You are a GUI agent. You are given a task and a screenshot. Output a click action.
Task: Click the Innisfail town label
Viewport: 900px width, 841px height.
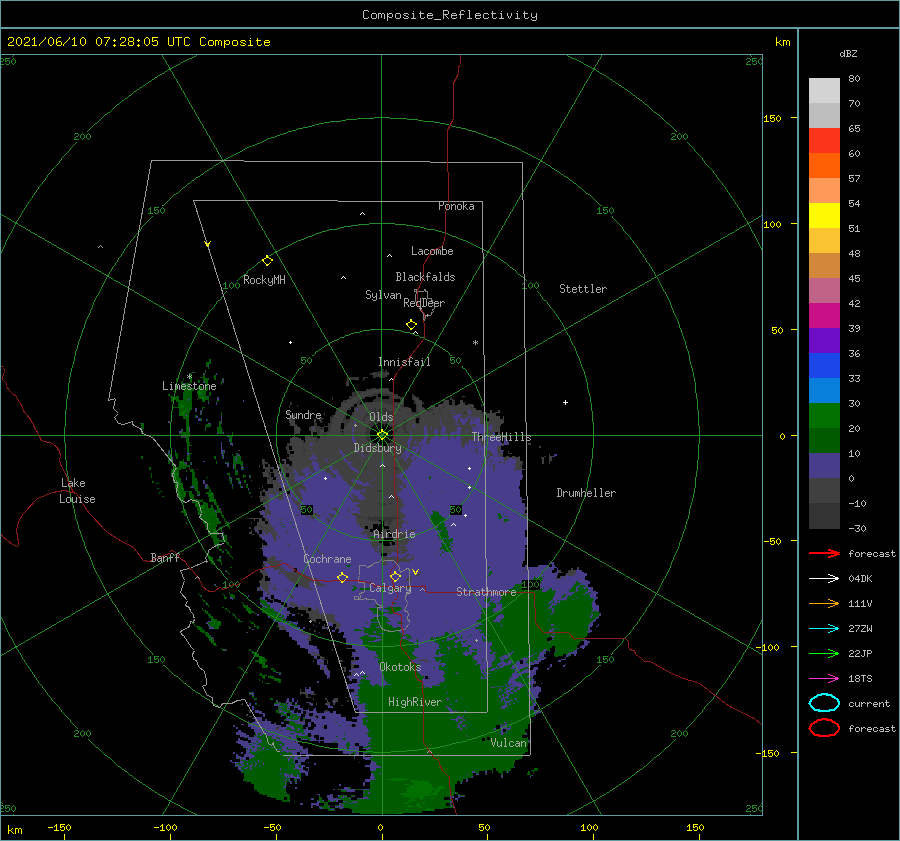pos(404,362)
